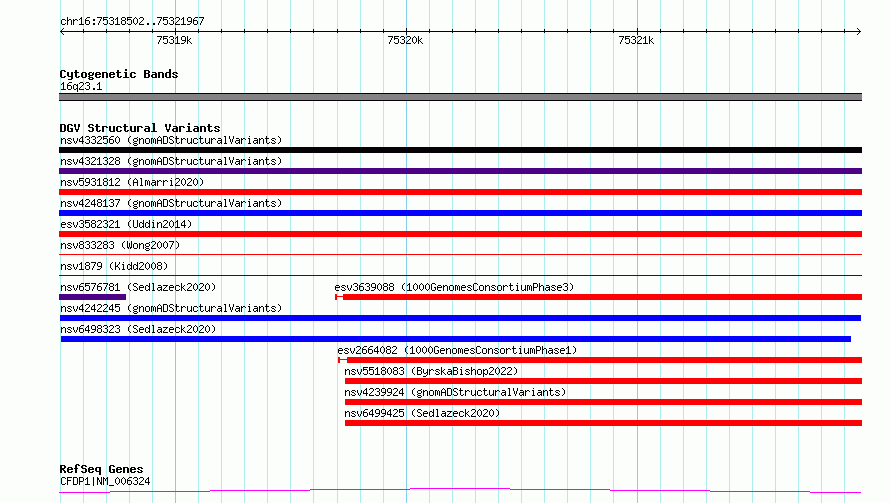Screen dimensions: 890x503
Task: Click the short purple nsv6576781 bar
Action: (93, 297)
